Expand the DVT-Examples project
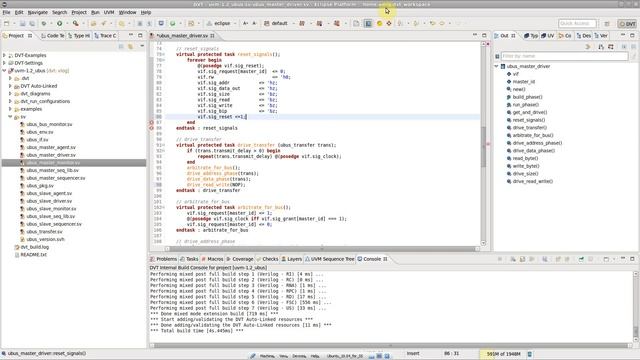The width and height of the screenshot is (640, 360). coord(4,55)
